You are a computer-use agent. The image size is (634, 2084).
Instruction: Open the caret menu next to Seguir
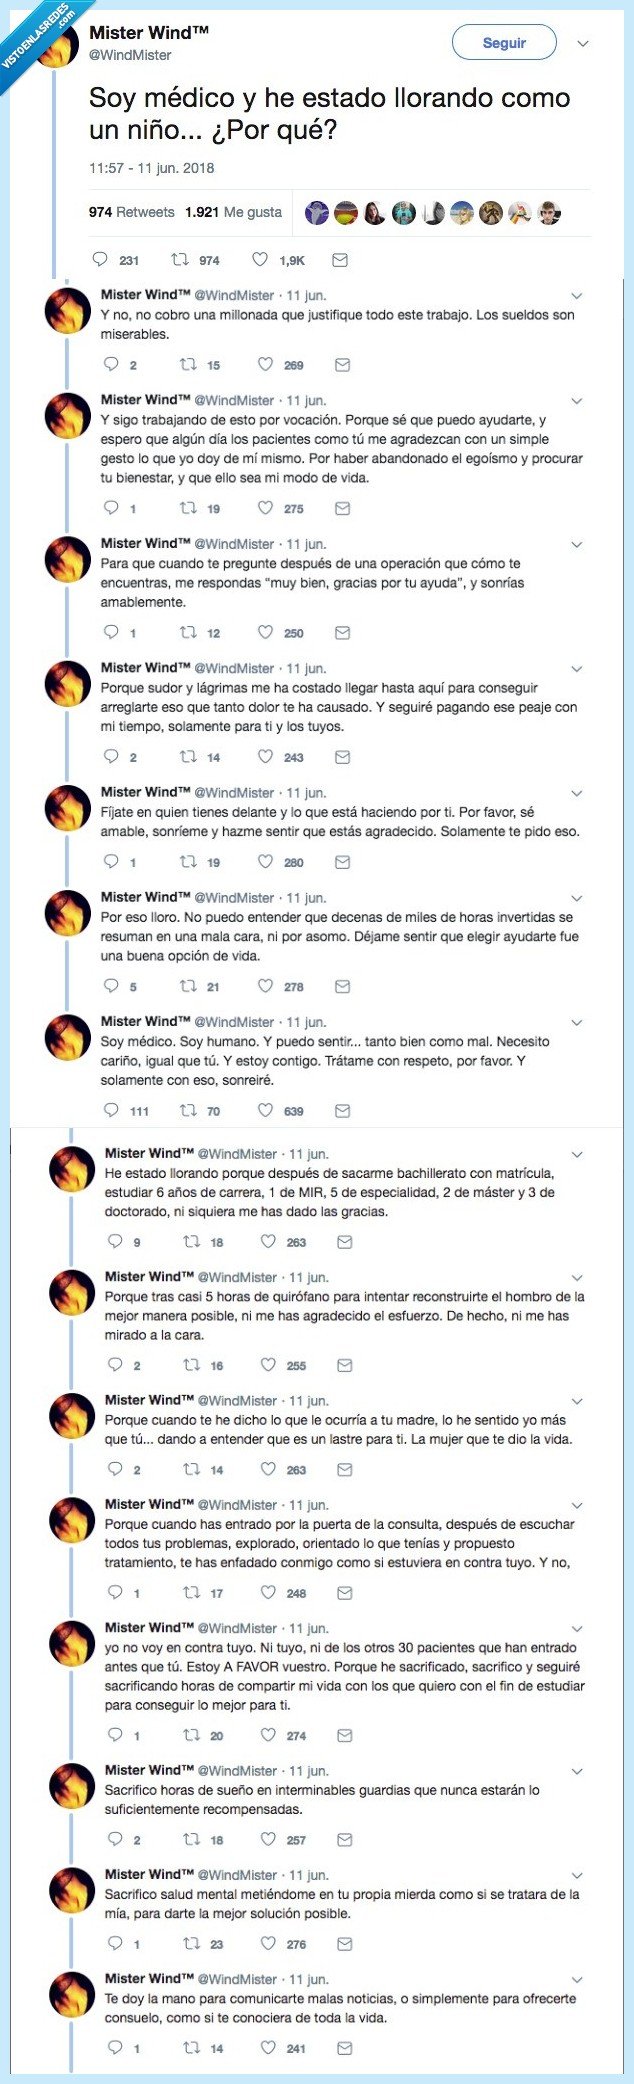pos(582,43)
